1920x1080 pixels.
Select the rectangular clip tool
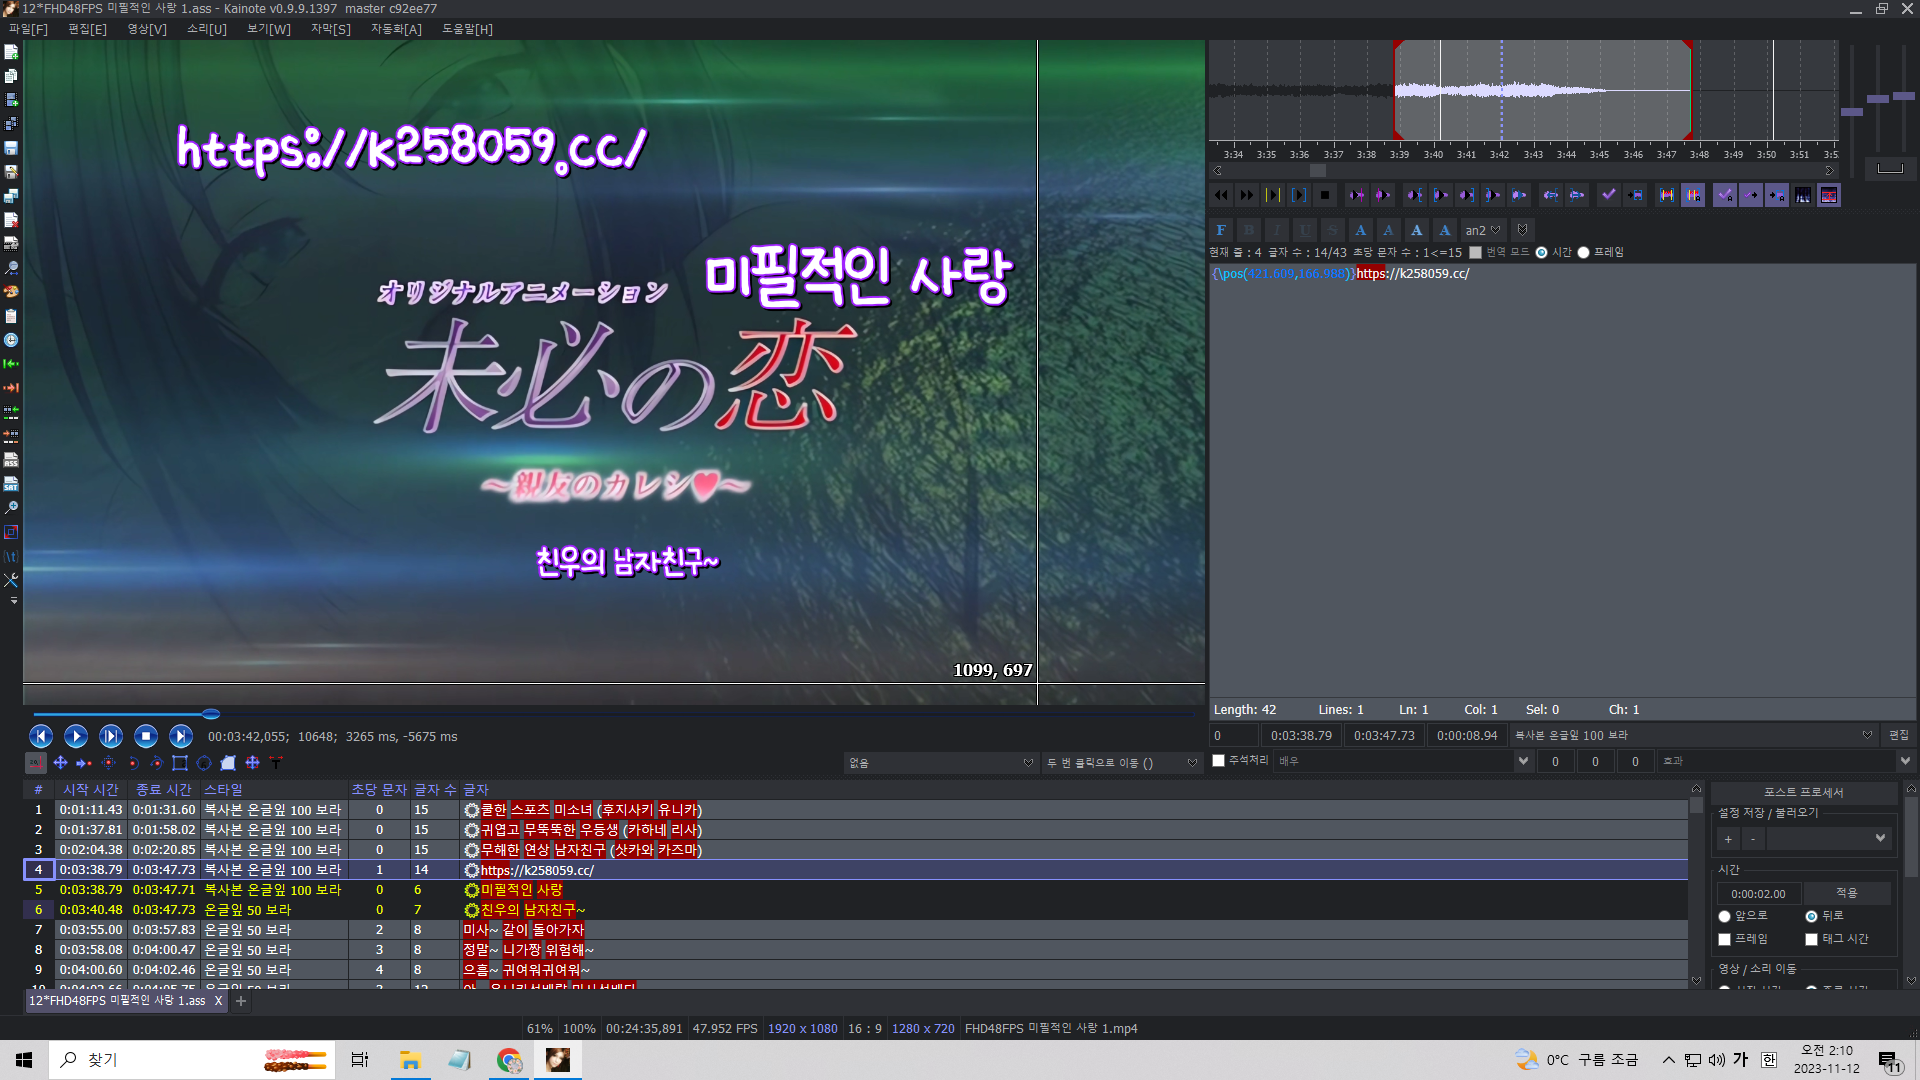pos(180,763)
